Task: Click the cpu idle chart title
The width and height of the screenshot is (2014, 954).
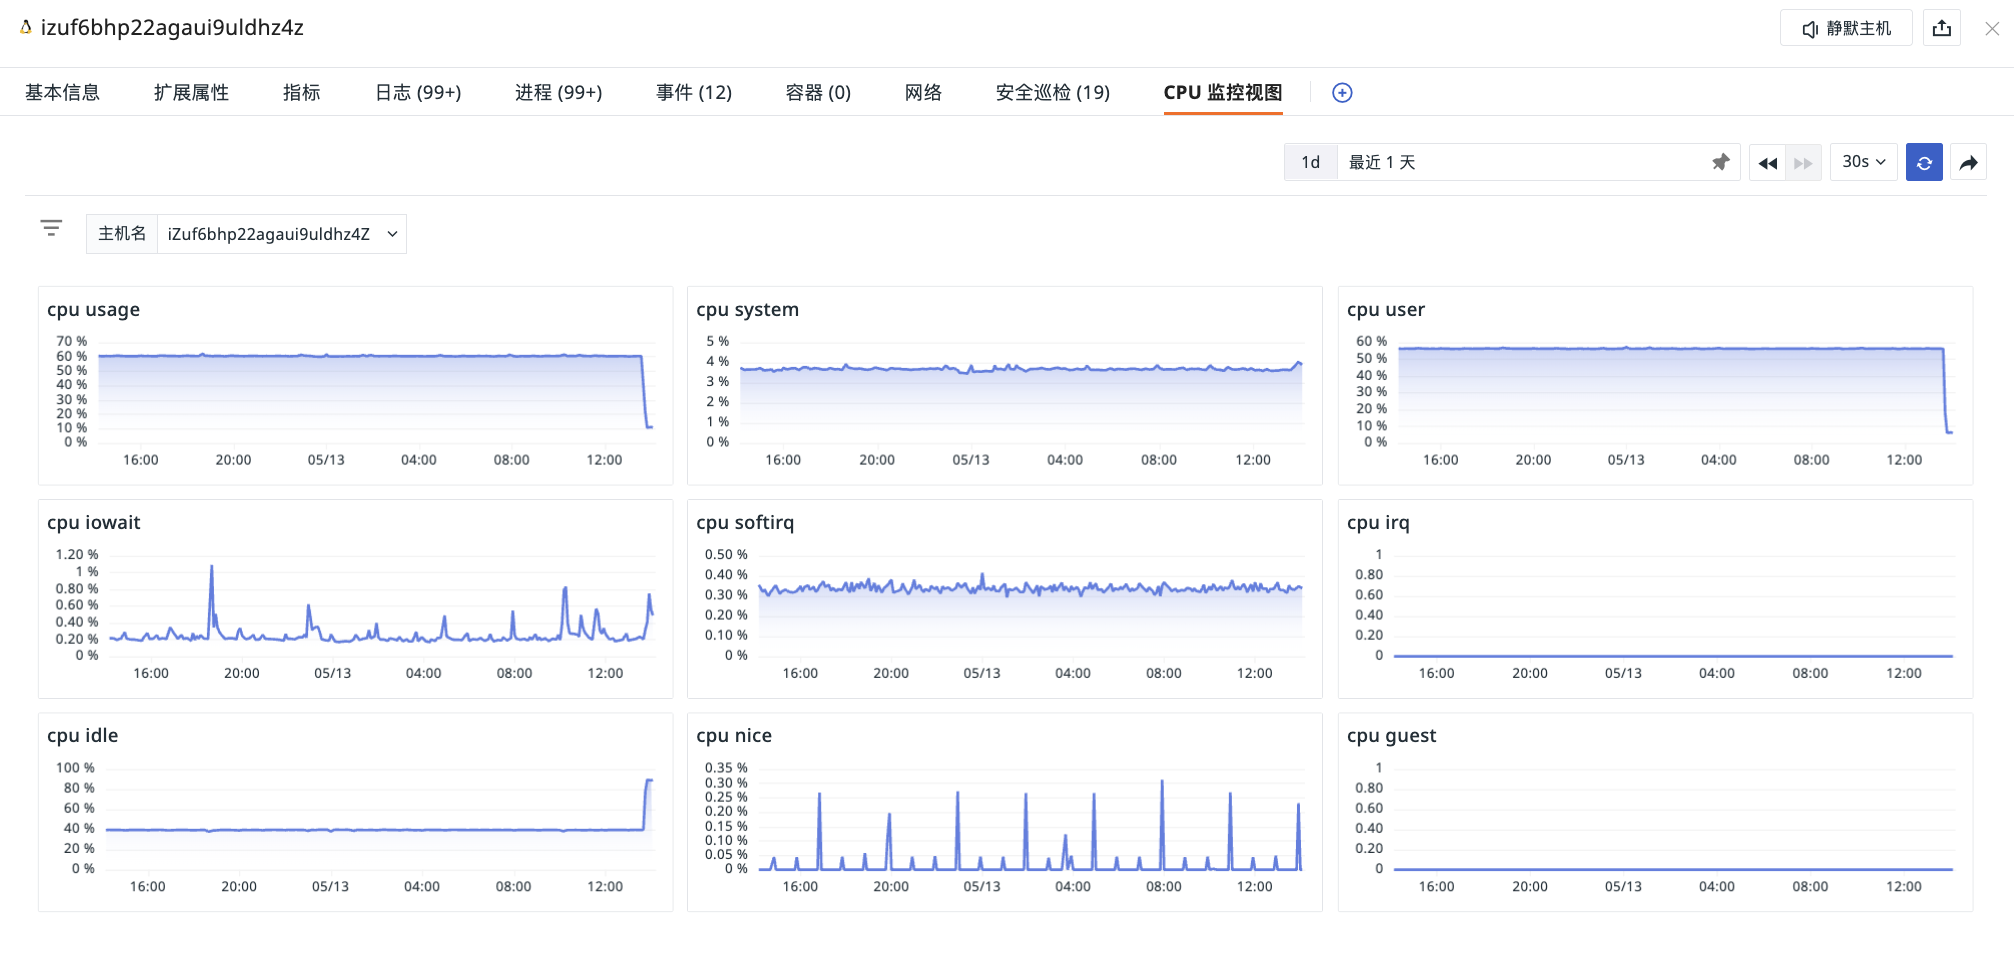Action: click(82, 736)
